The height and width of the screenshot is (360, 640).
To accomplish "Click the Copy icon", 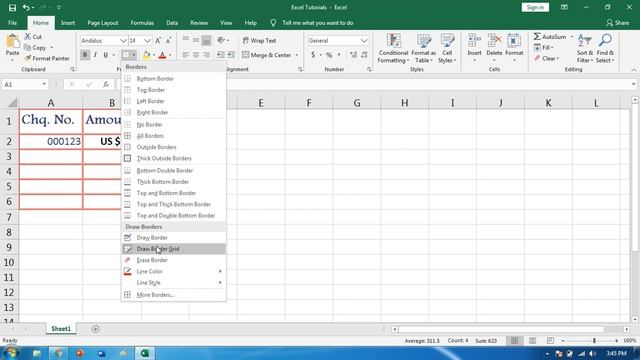I will pyautogui.click(x=28, y=48).
